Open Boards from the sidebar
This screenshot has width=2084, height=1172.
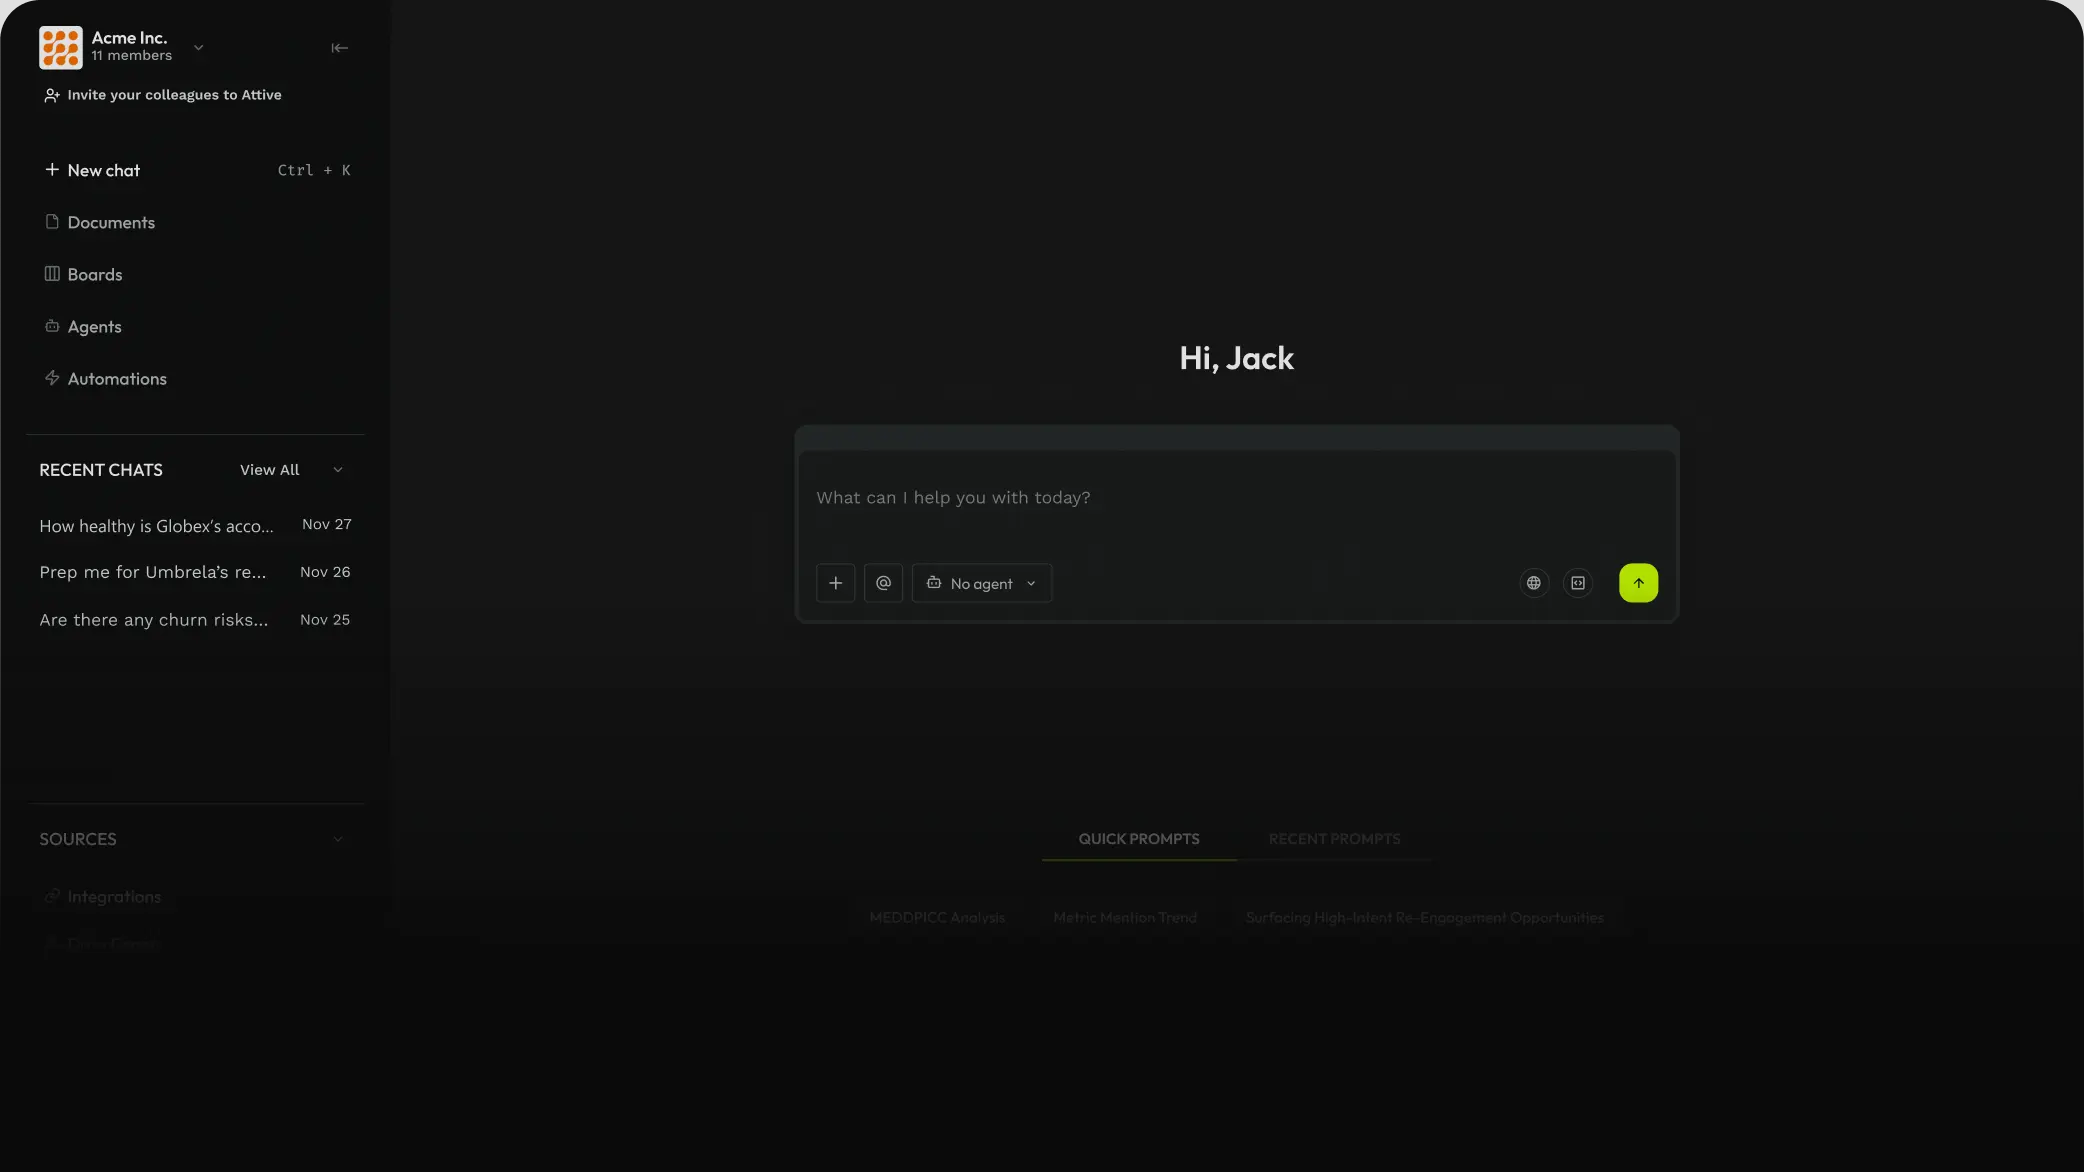pyautogui.click(x=94, y=275)
